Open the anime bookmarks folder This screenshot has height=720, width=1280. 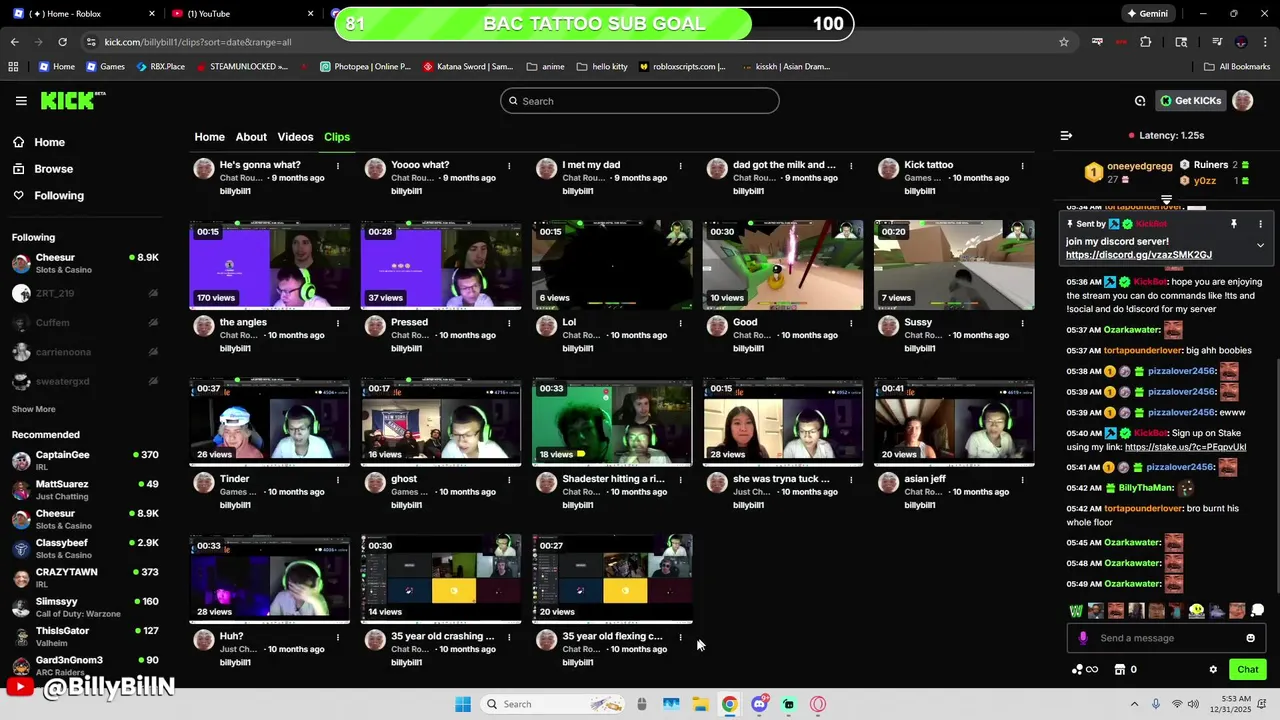545,67
